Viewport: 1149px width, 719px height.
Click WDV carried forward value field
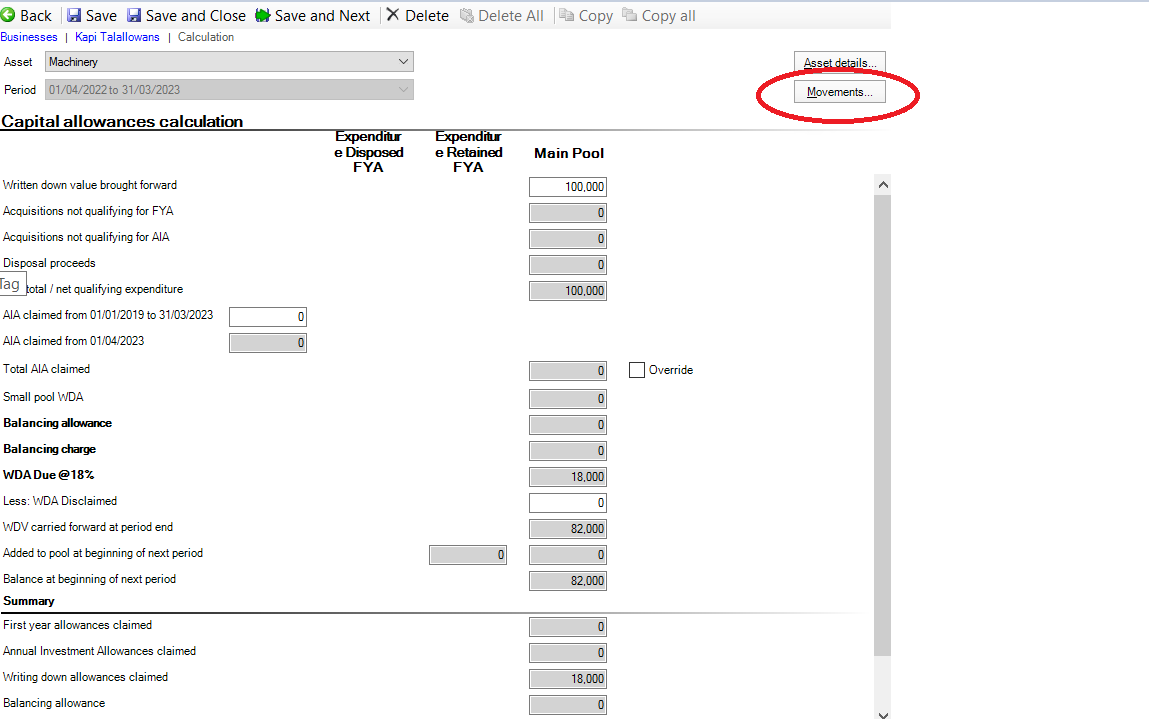568,528
